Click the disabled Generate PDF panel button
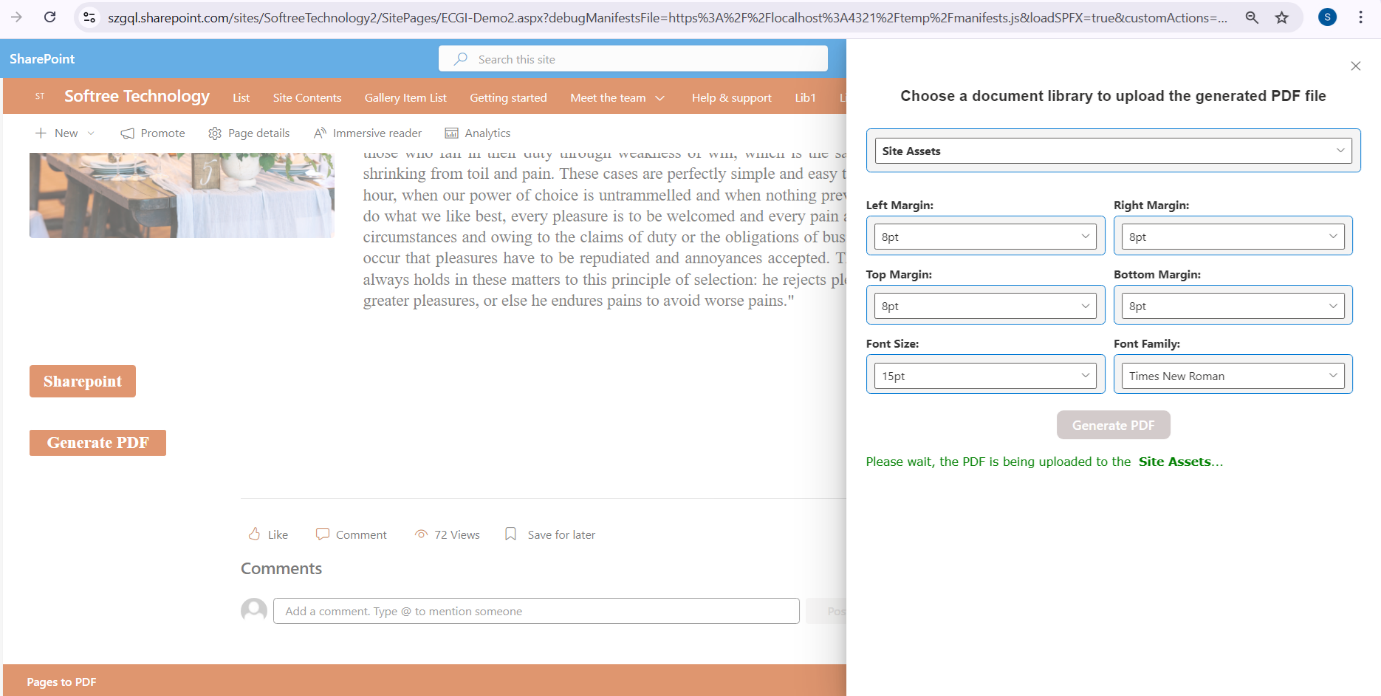Image resolution: width=1381 pixels, height=696 pixels. (x=1113, y=425)
